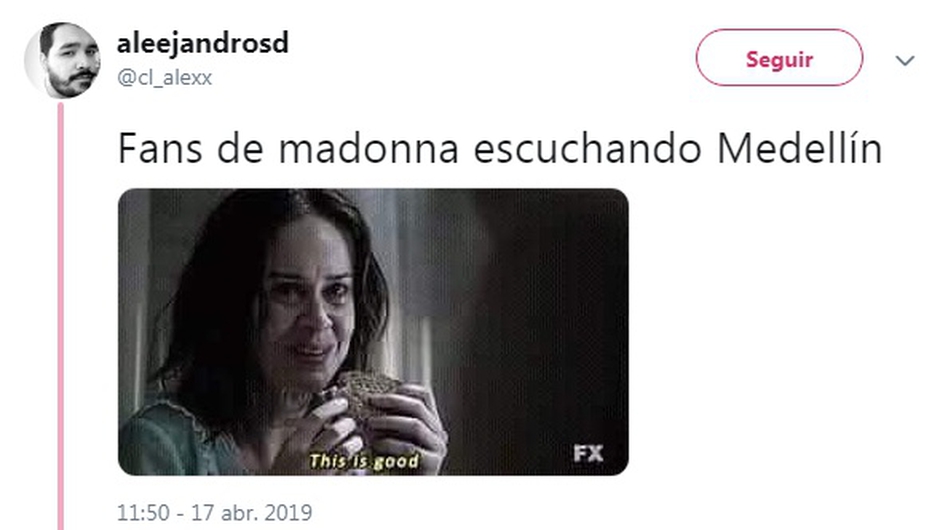Viewport: 932px width, 530px height.
Task: Open the aleejandrosd profile avatar
Action: 62,60
